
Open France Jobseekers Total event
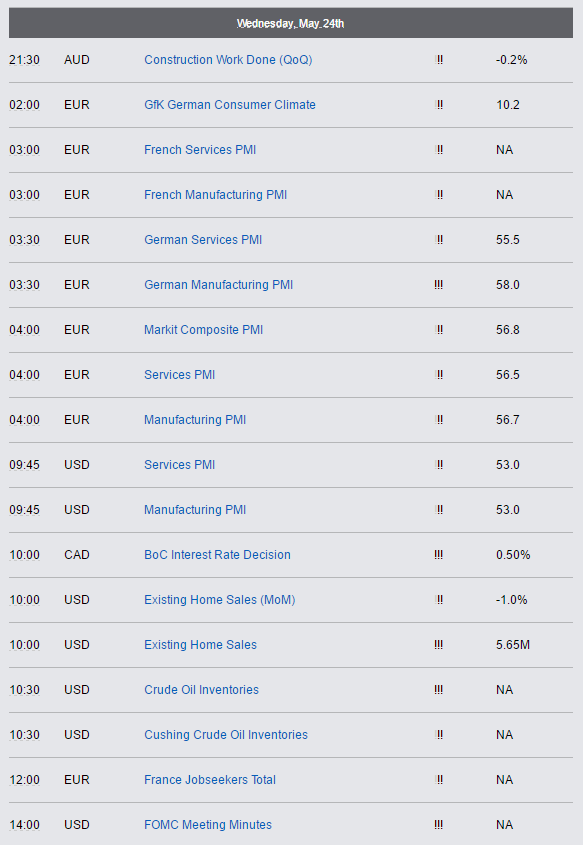[210, 780]
